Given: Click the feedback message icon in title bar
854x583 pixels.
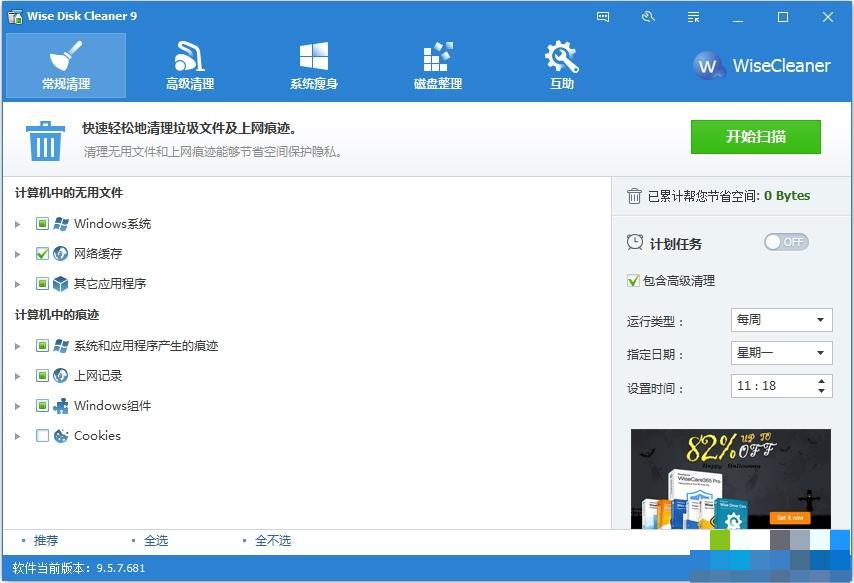Looking at the screenshot, I should tap(602, 17).
